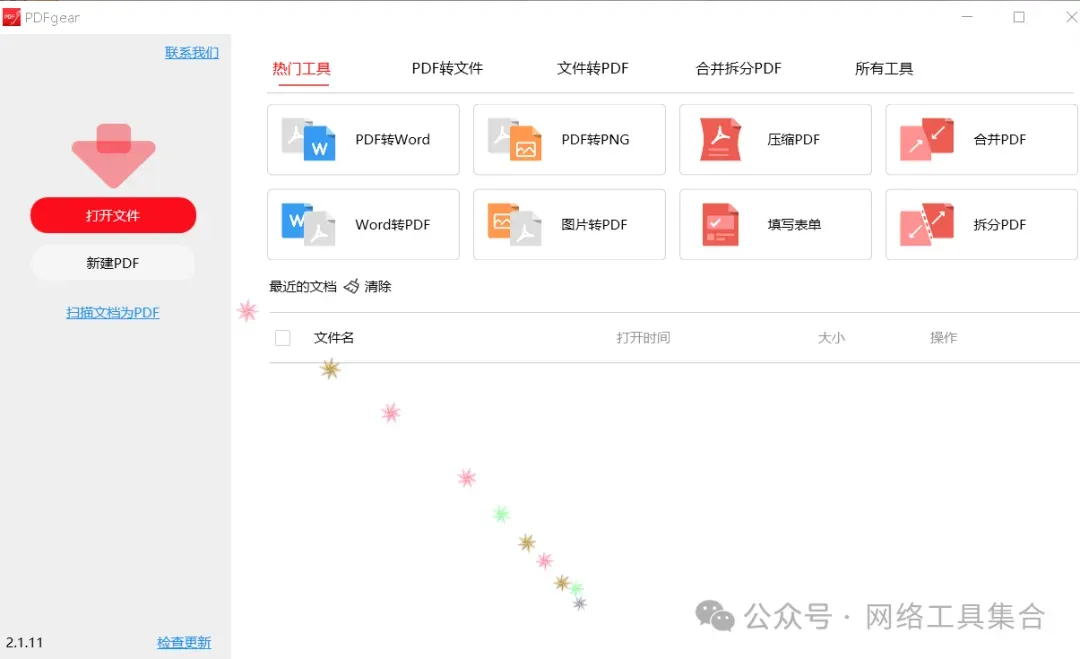Click the 合并PDF tool icon
The image size is (1080, 659).
tap(926, 139)
